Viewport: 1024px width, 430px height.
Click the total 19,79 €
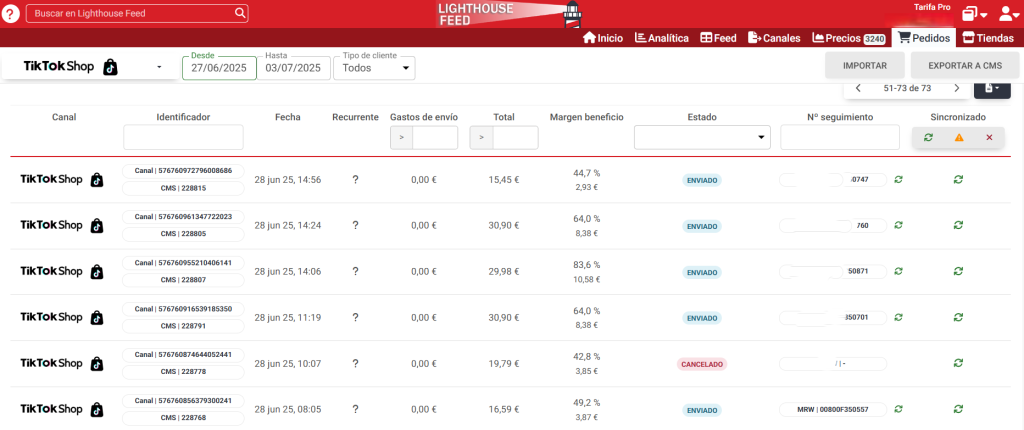(x=504, y=363)
